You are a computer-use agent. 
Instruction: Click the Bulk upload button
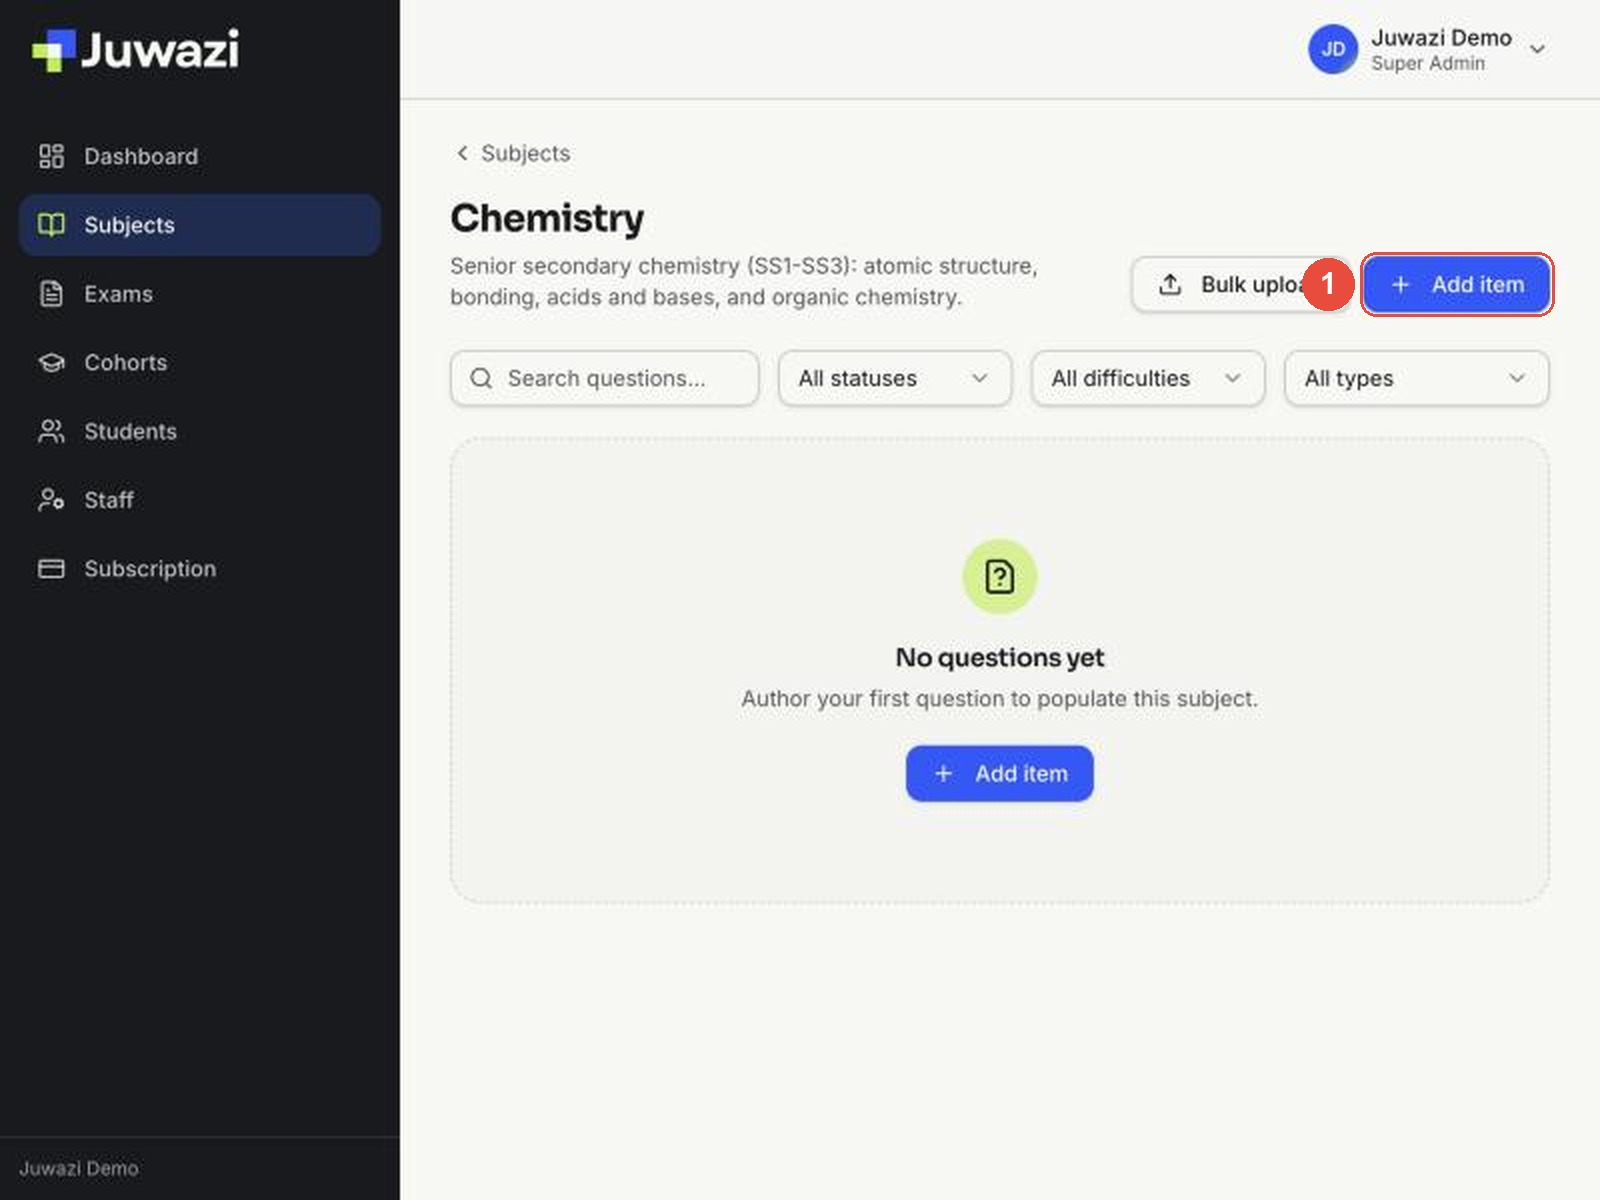(x=1240, y=285)
